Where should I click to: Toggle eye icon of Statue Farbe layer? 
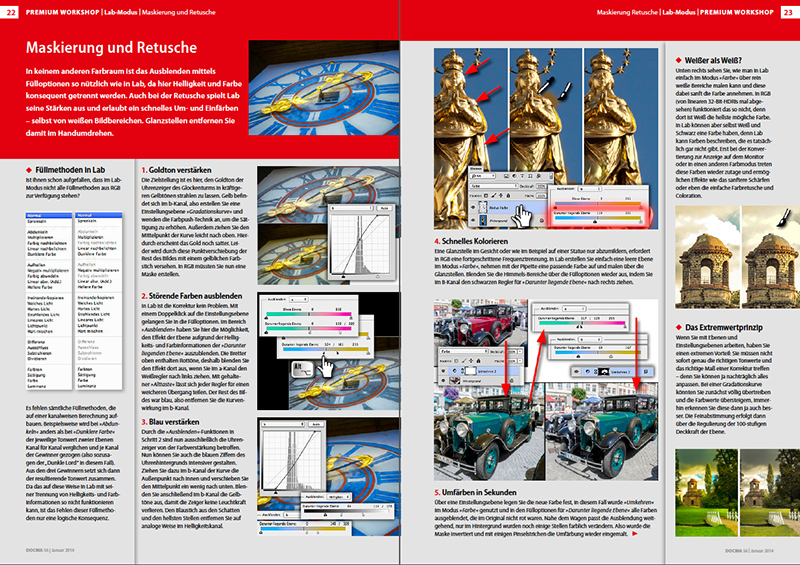[473, 207]
